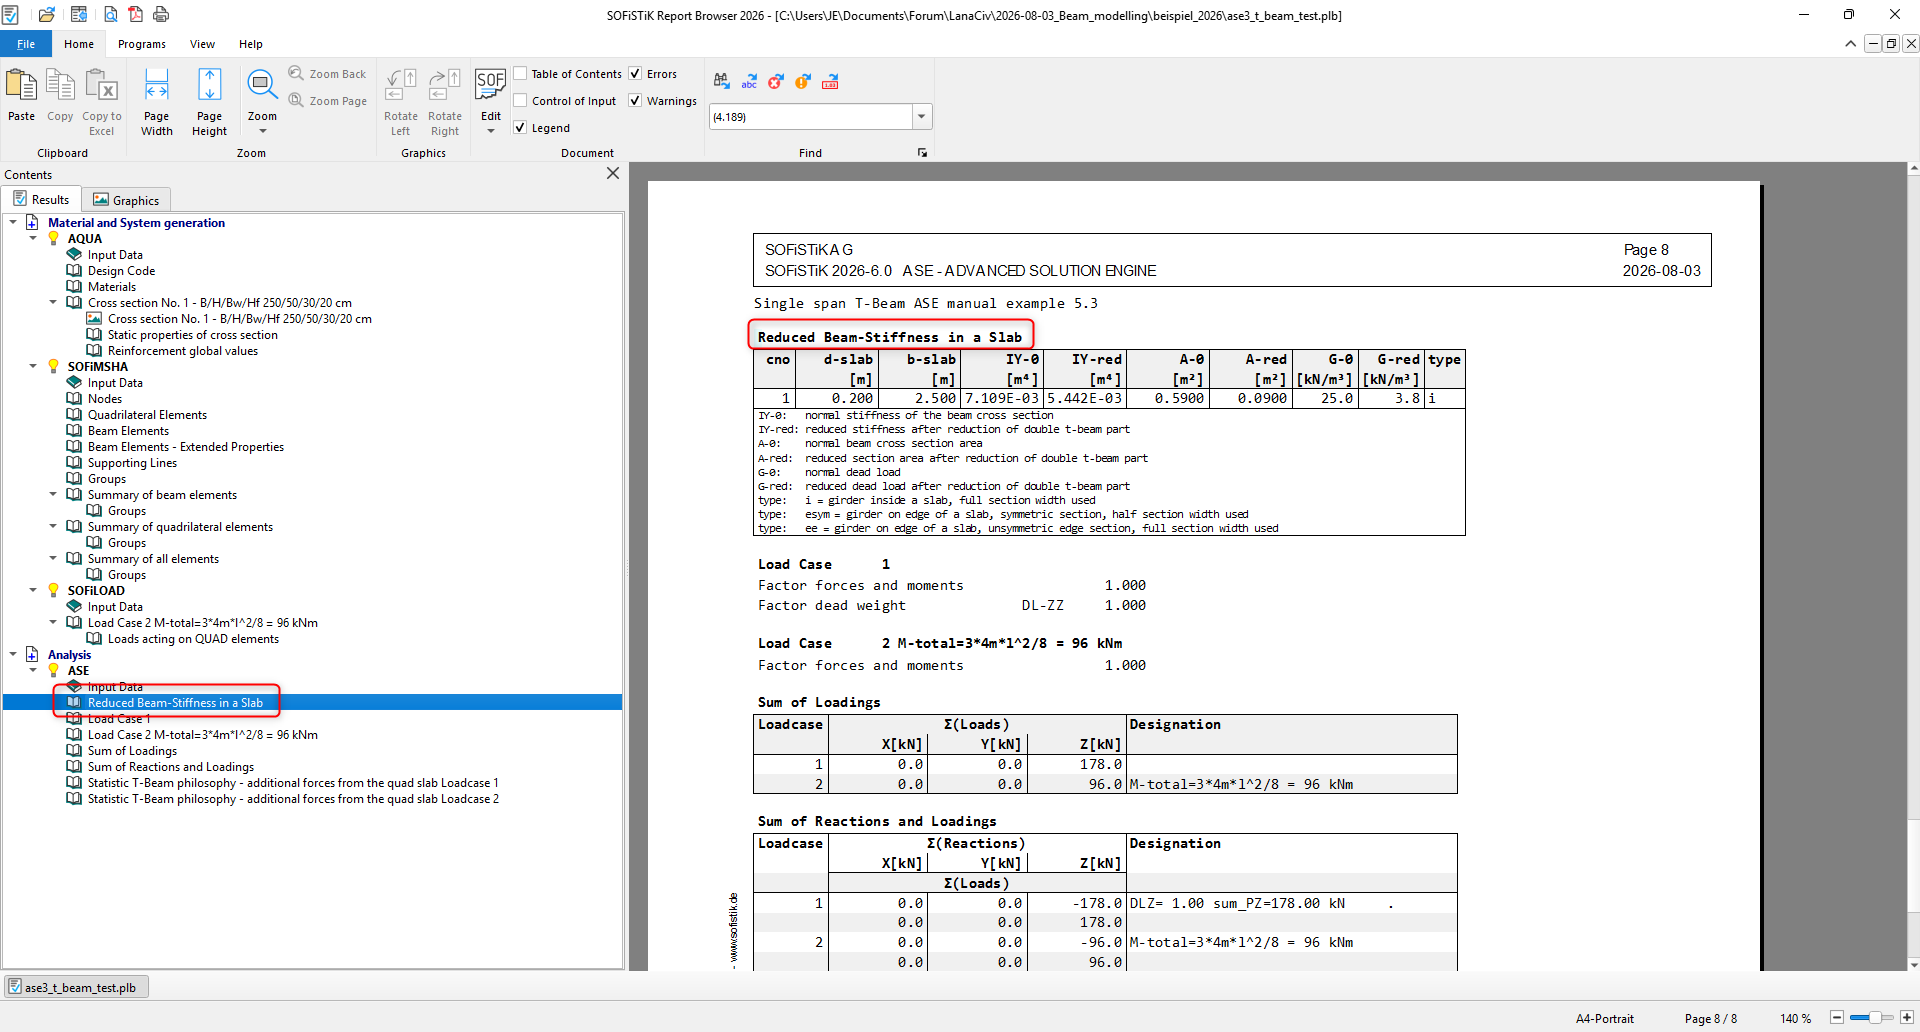Collapse the SOFiLOAD tree node
The height and width of the screenshot is (1032, 1920).
point(33,590)
